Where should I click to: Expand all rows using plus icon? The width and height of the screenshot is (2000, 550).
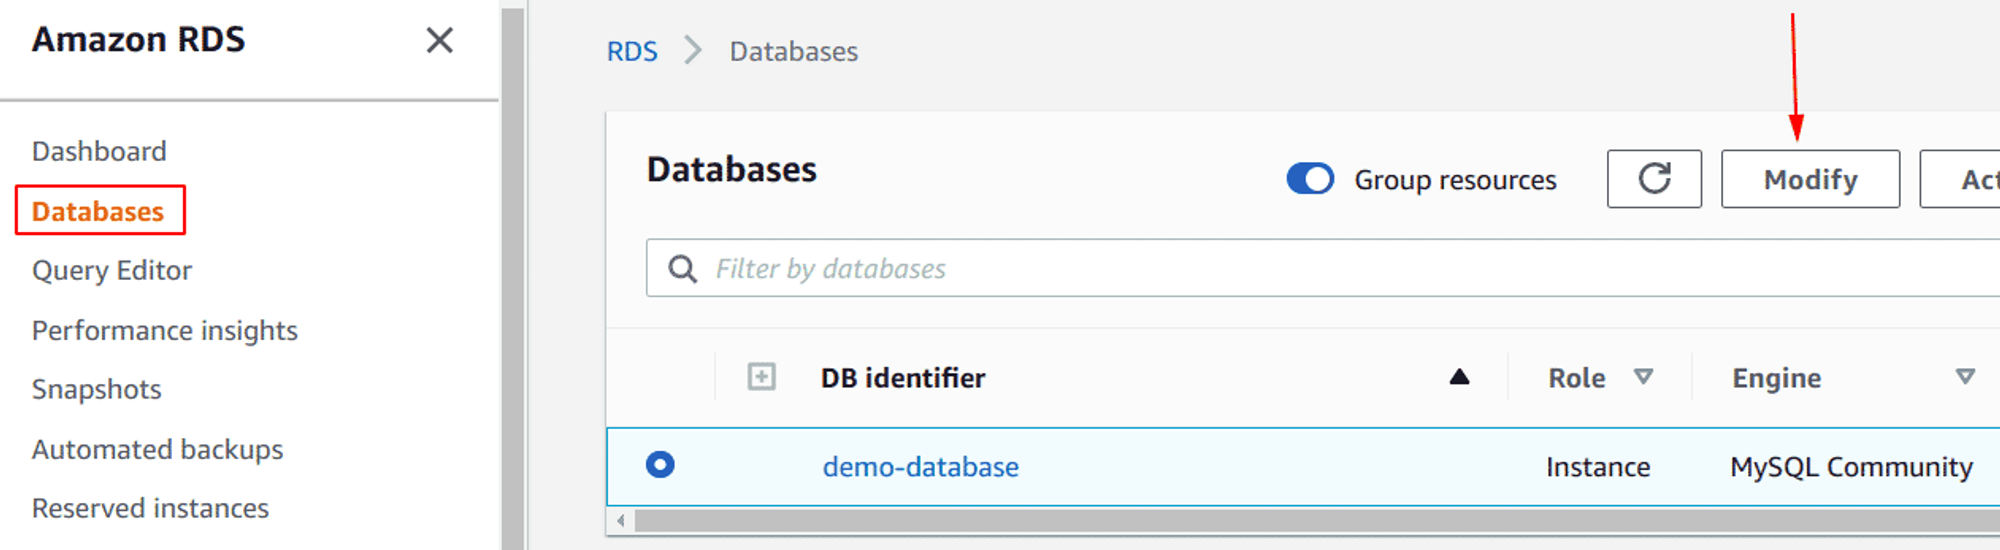coord(761,377)
